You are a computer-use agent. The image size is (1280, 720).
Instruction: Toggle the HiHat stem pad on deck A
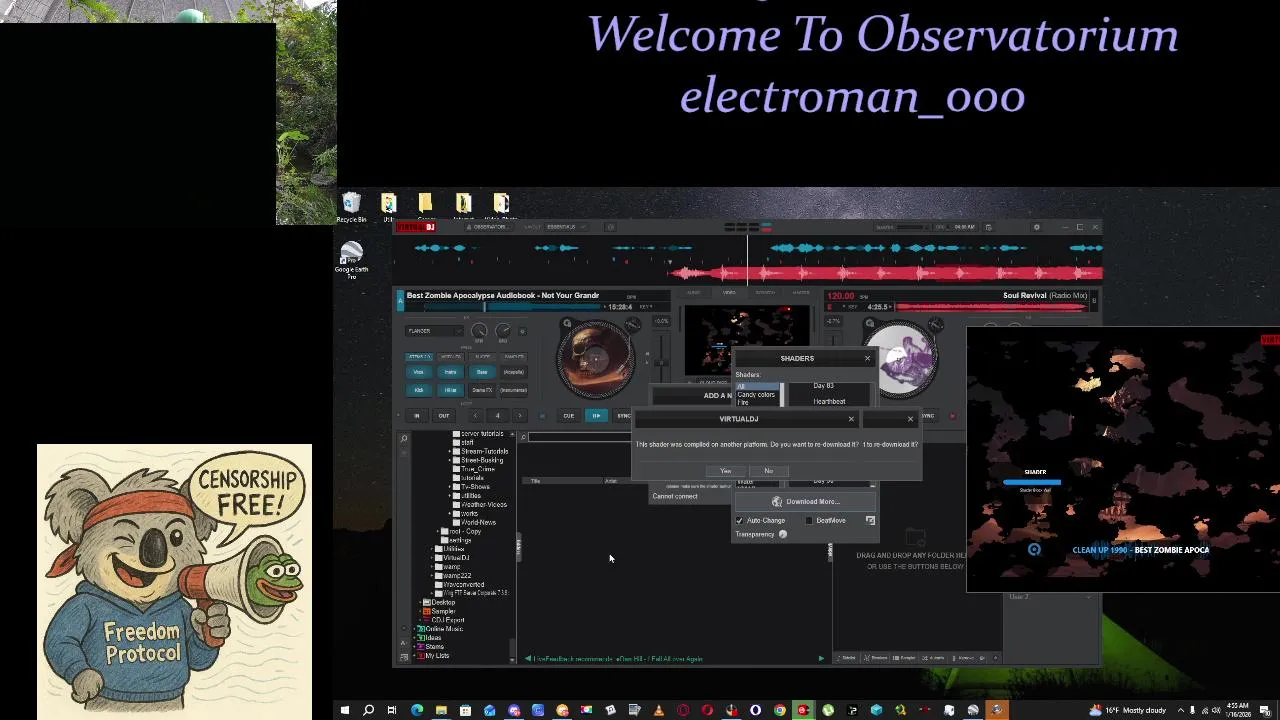click(450, 390)
